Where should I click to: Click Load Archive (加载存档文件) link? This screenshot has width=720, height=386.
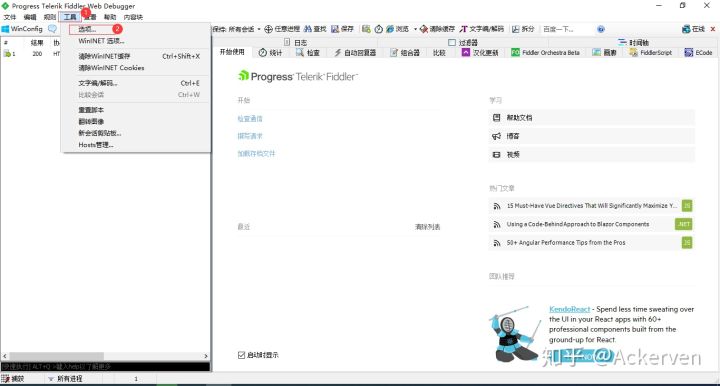pyautogui.click(x=256, y=153)
